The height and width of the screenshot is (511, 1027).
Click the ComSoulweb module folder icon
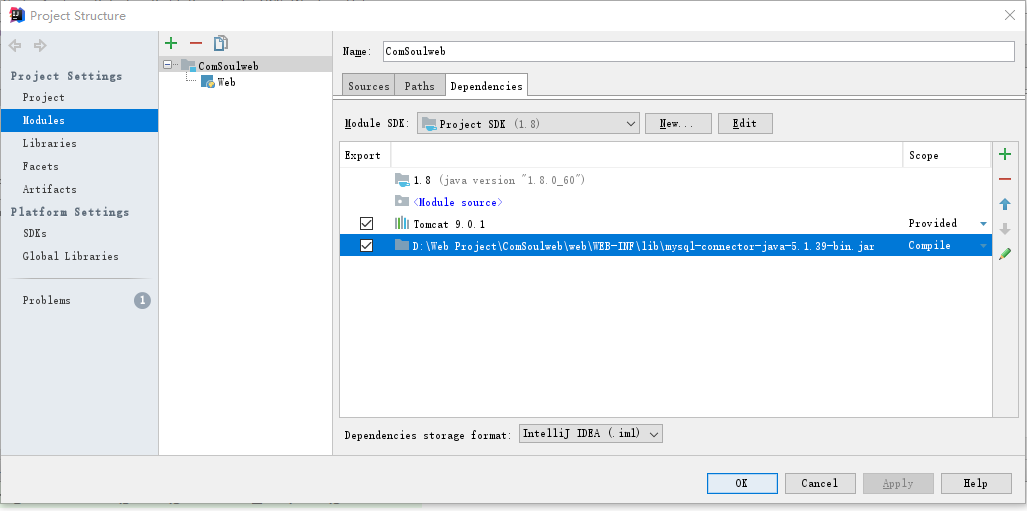click(189, 66)
